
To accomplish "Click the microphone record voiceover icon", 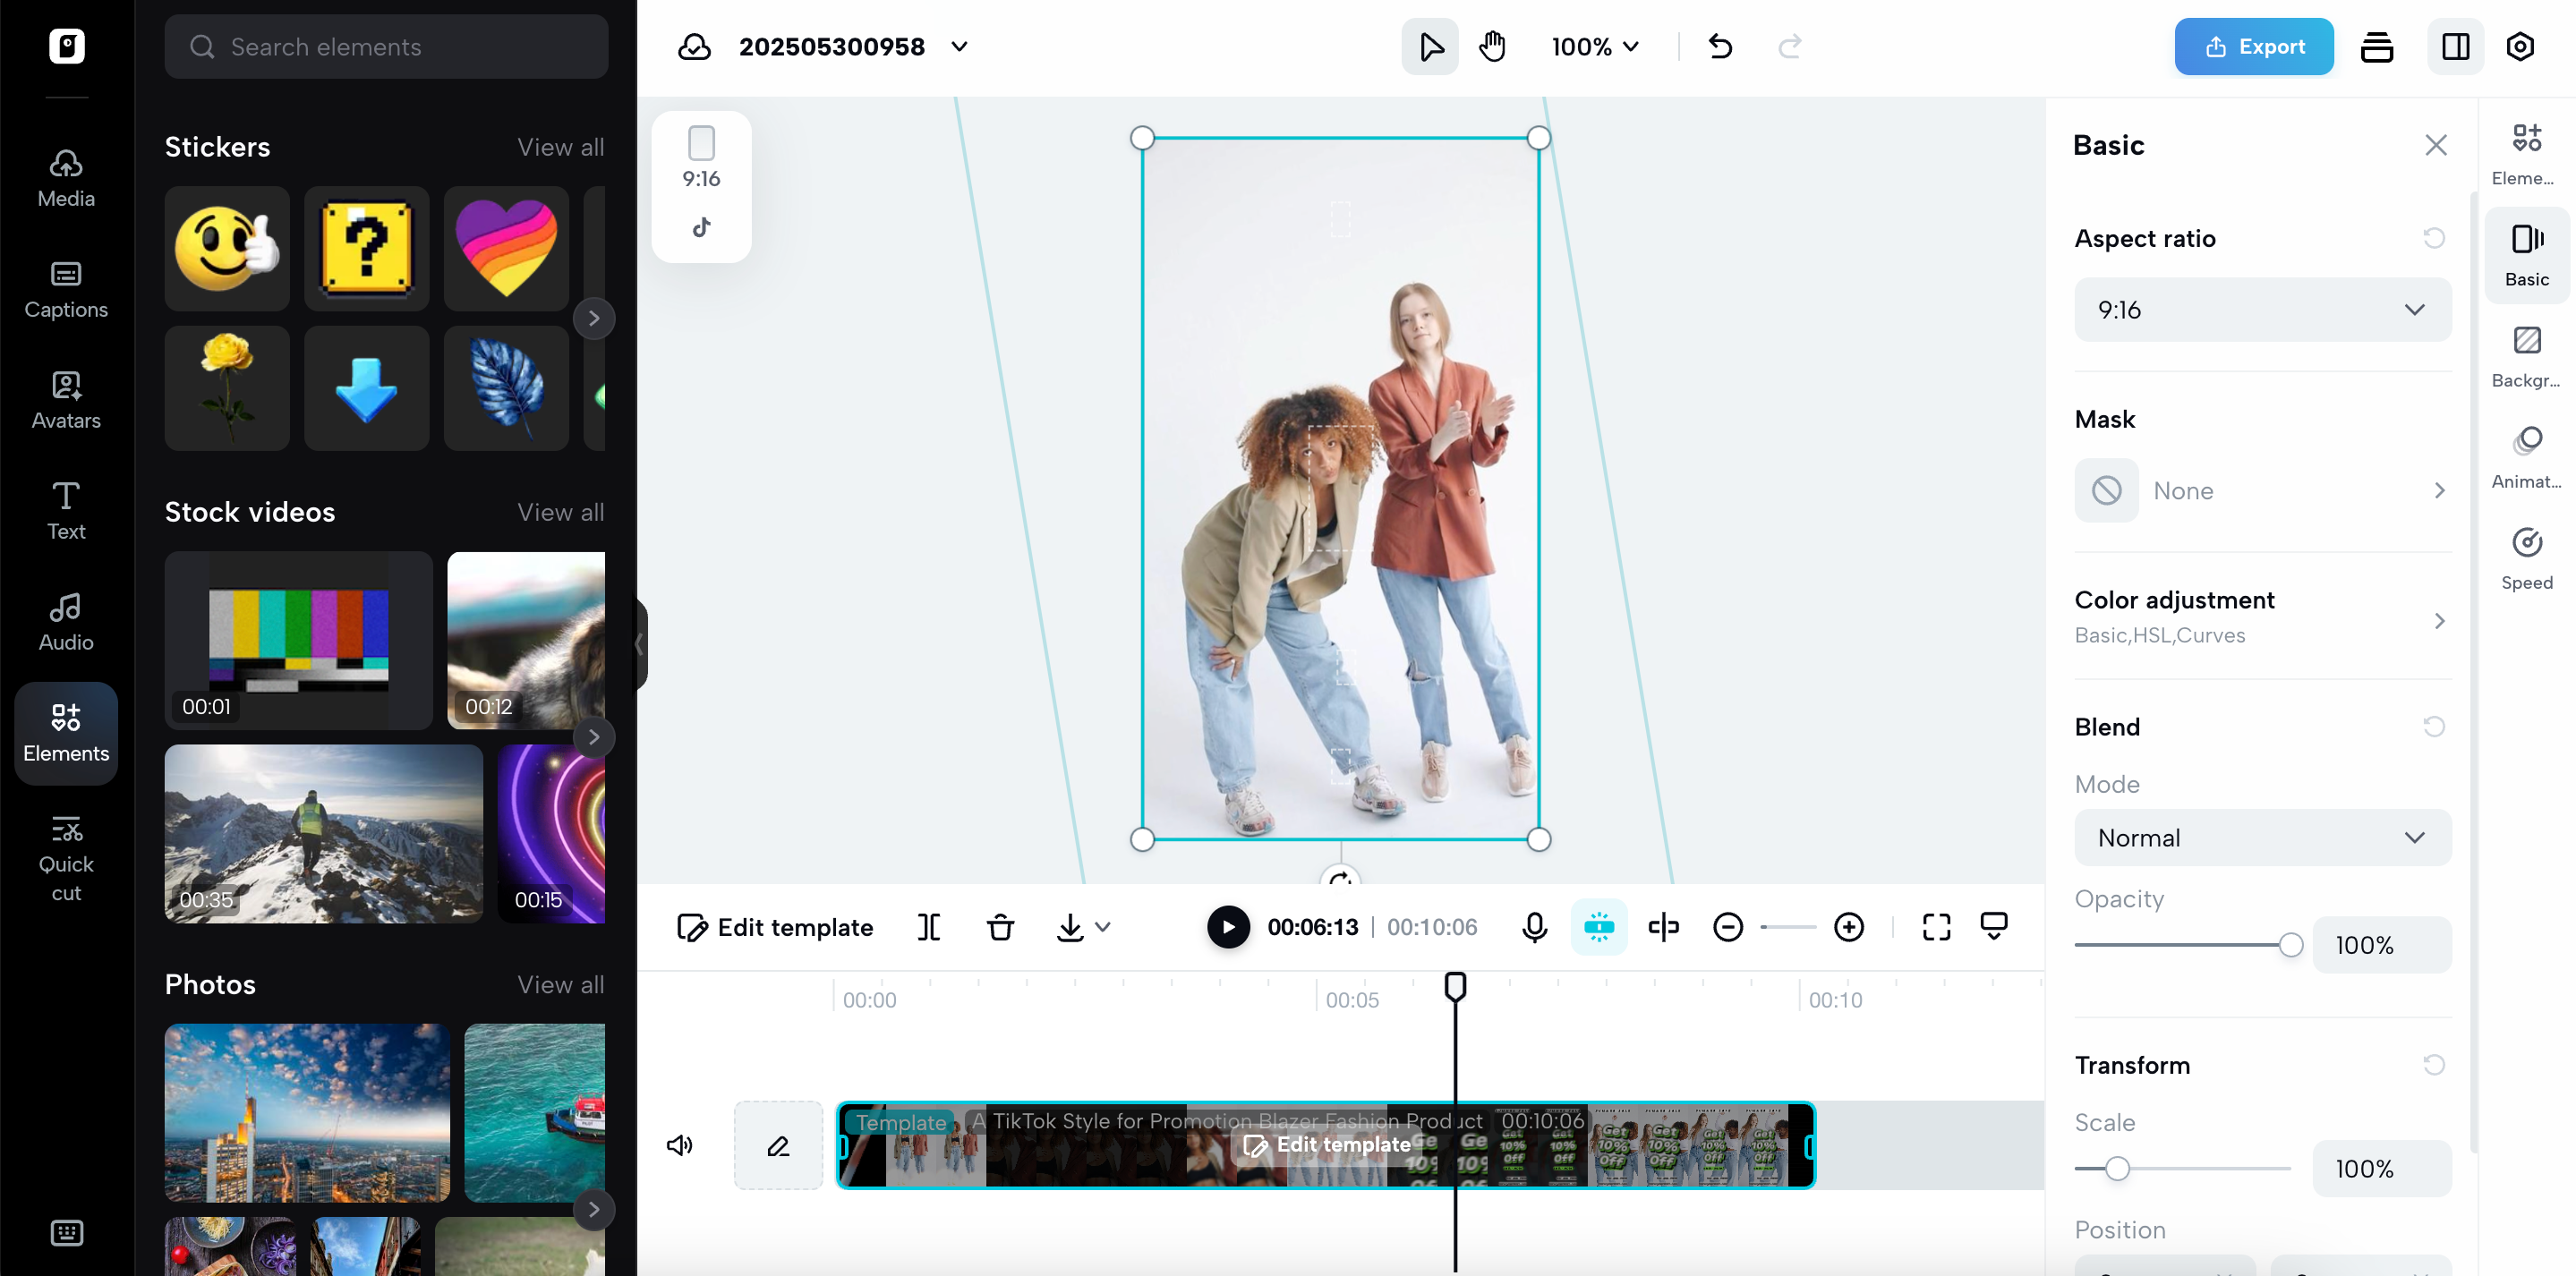I will pyautogui.click(x=1534, y=927).
